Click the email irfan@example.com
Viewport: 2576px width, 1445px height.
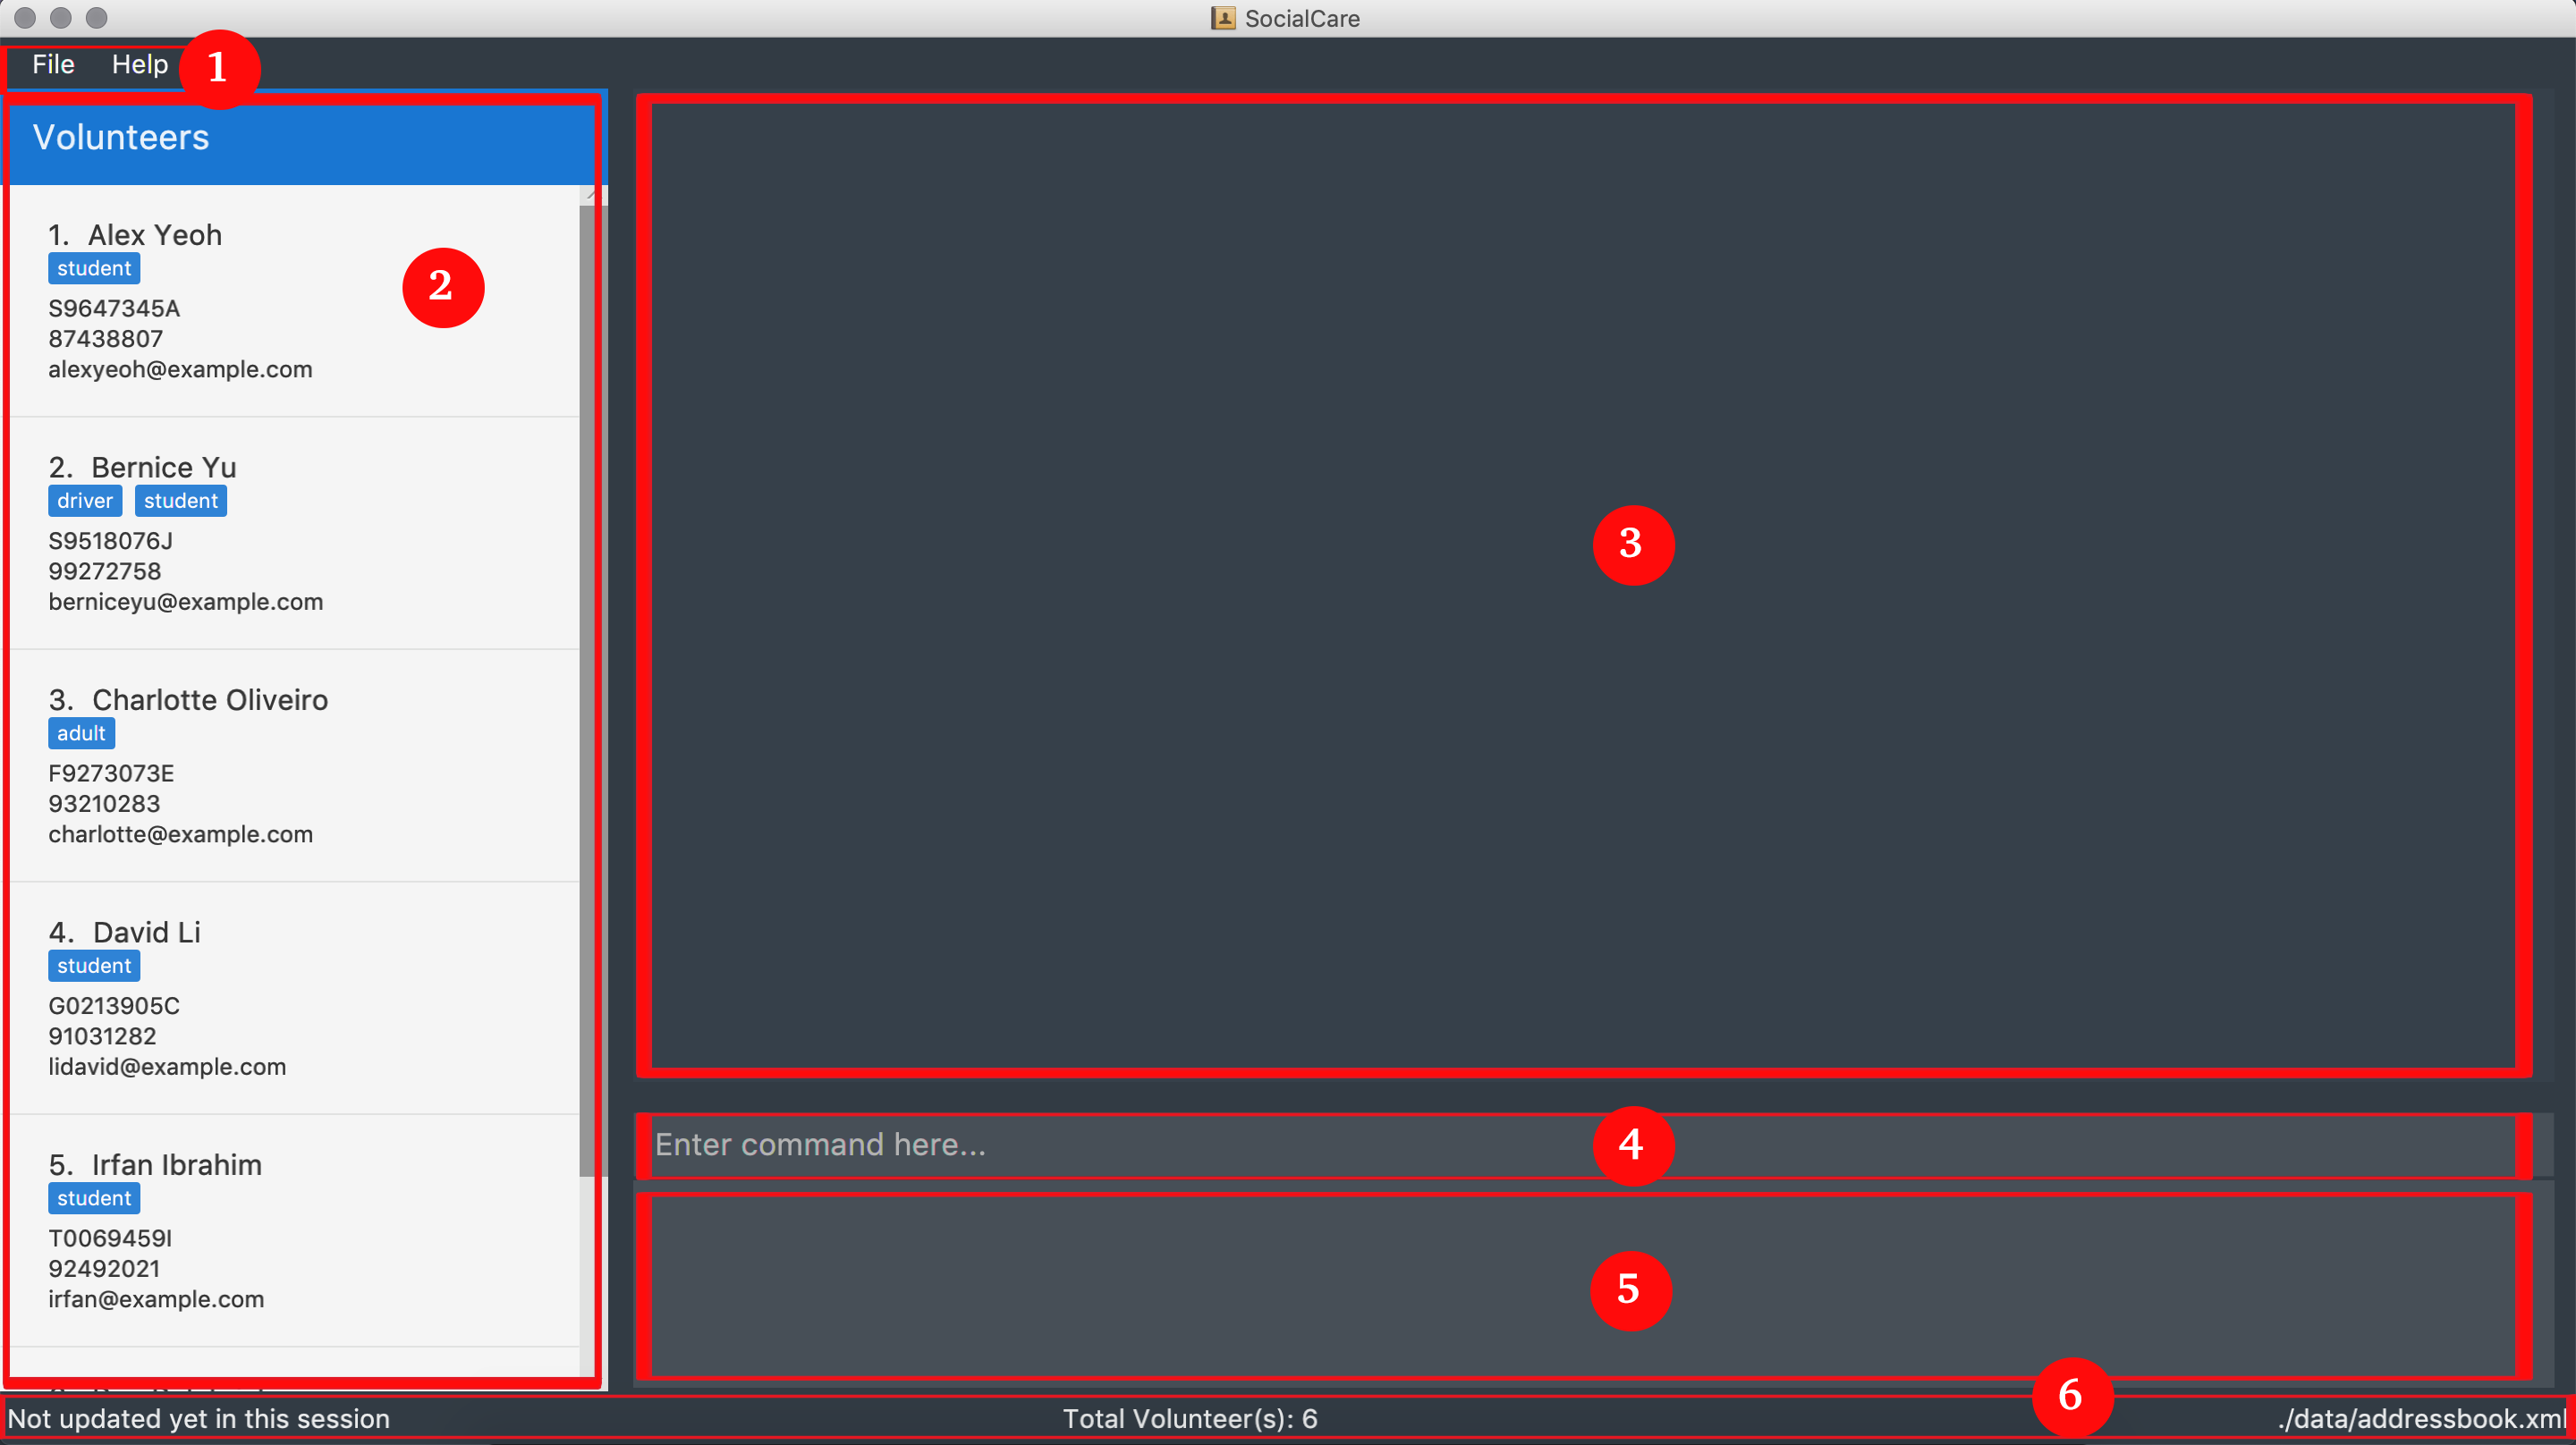coord(156,1300)
